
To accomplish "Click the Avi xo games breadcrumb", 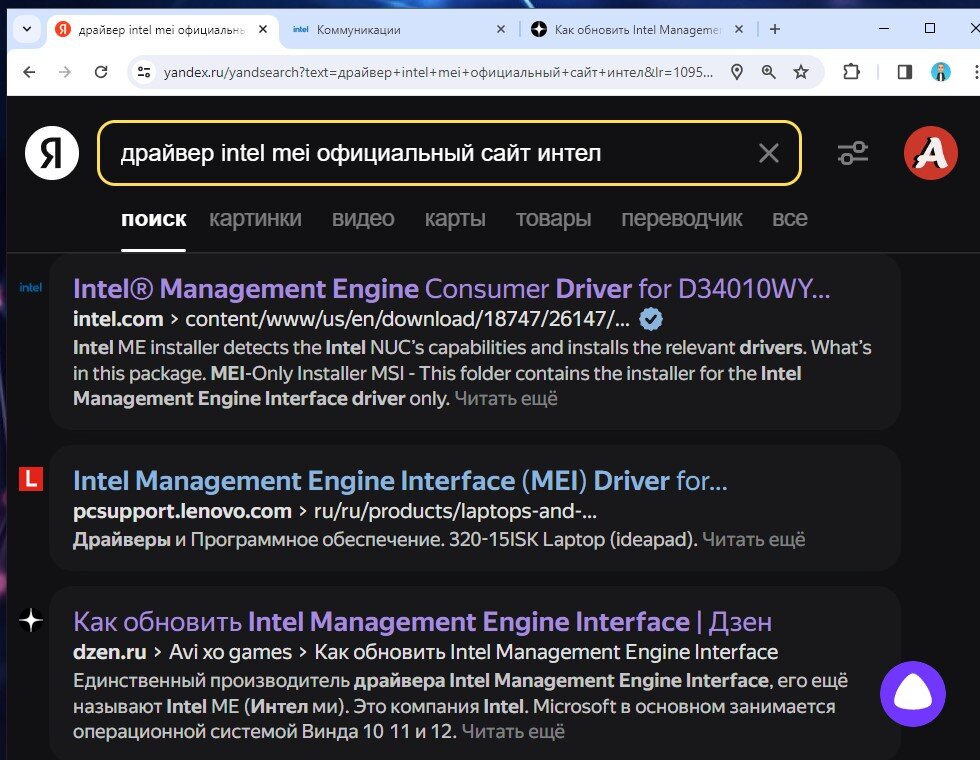I will click(231, 652).
